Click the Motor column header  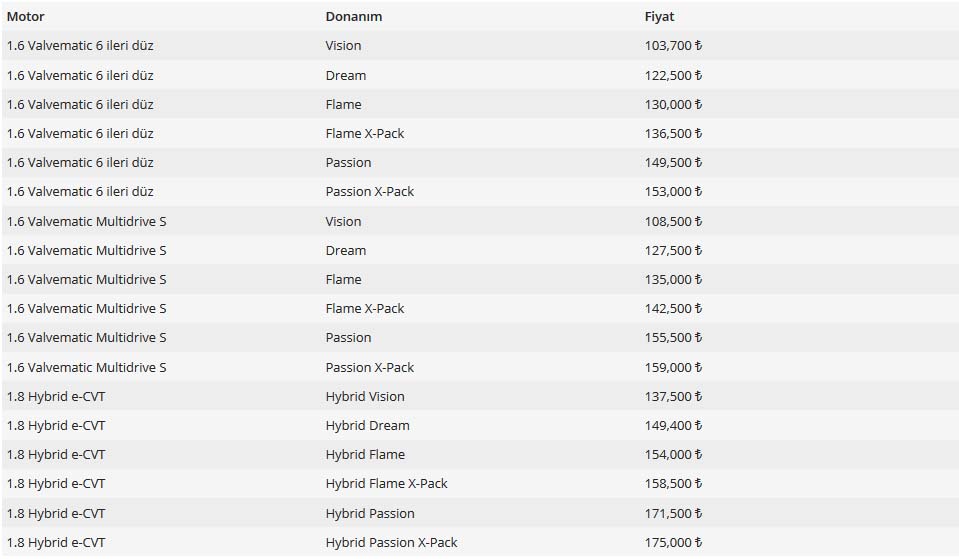[26, 17]
